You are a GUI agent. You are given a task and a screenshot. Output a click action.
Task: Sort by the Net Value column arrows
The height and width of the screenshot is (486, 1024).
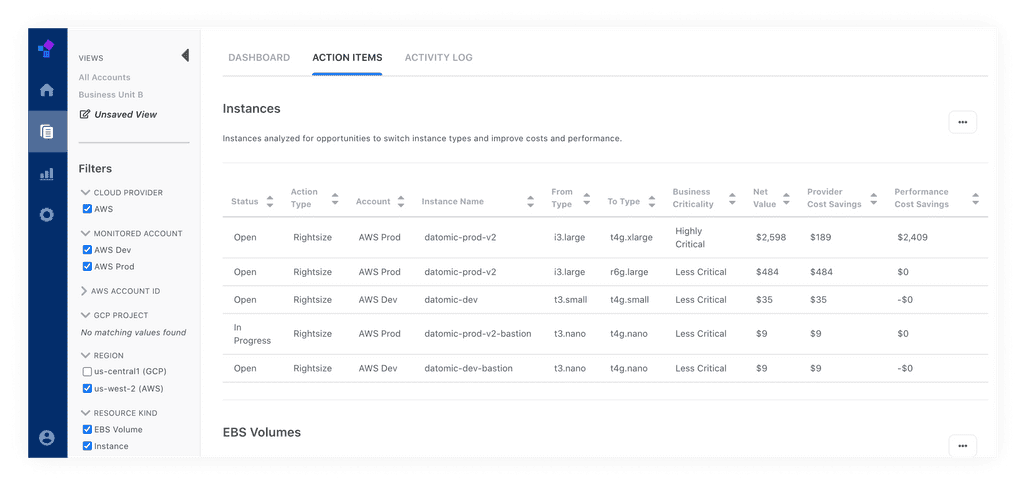point(788,198)
